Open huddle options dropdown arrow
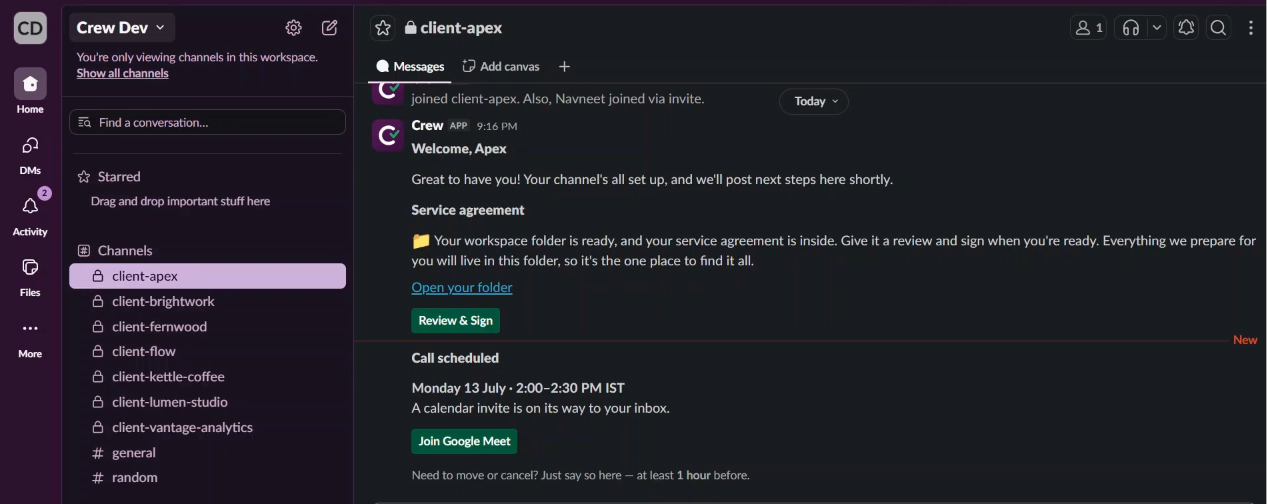1267x504 pixels. (1157, 28)
